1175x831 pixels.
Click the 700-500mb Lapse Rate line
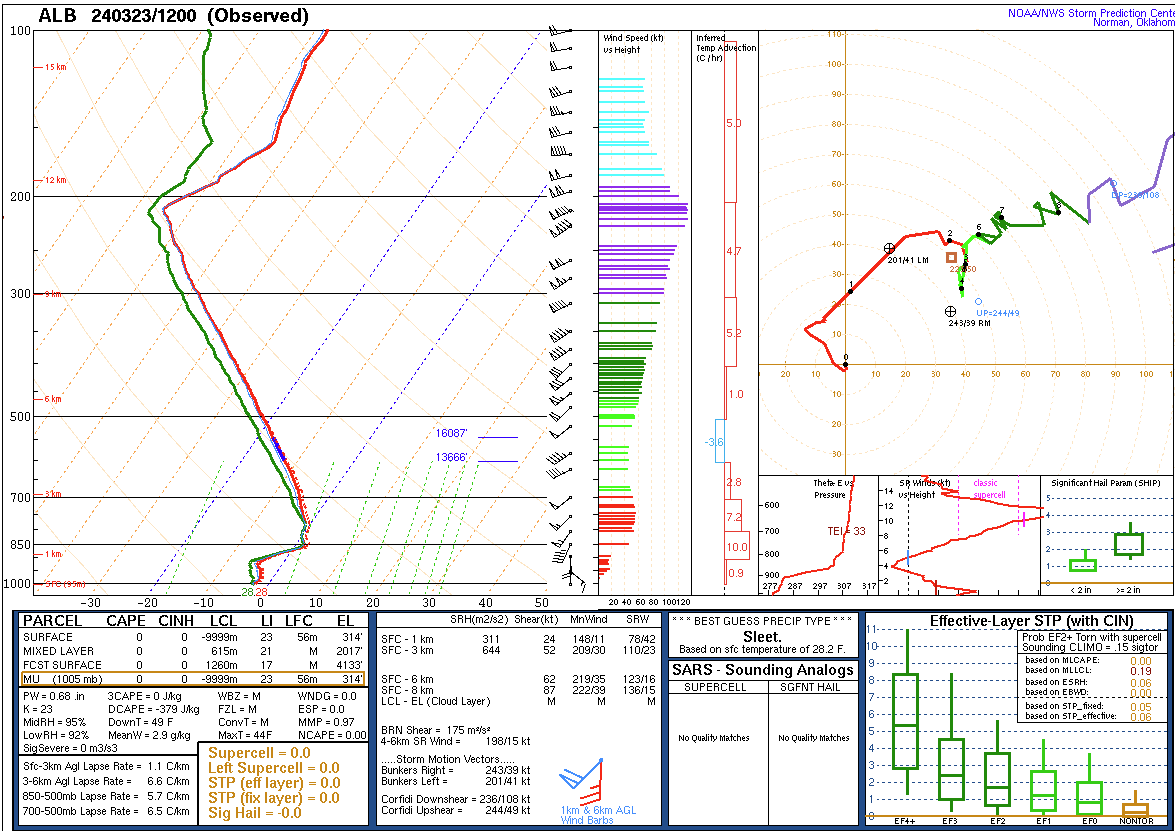(x=106, y=812)
